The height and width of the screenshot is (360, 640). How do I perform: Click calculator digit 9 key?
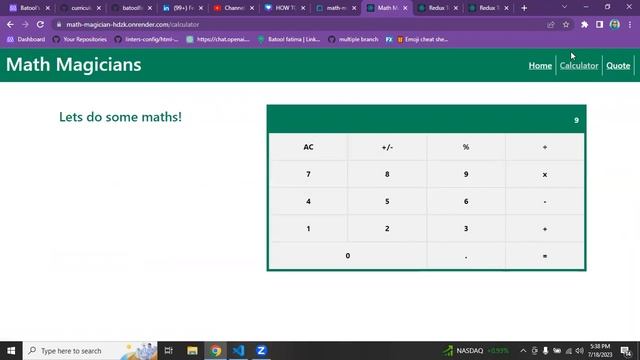coord(466,174)
